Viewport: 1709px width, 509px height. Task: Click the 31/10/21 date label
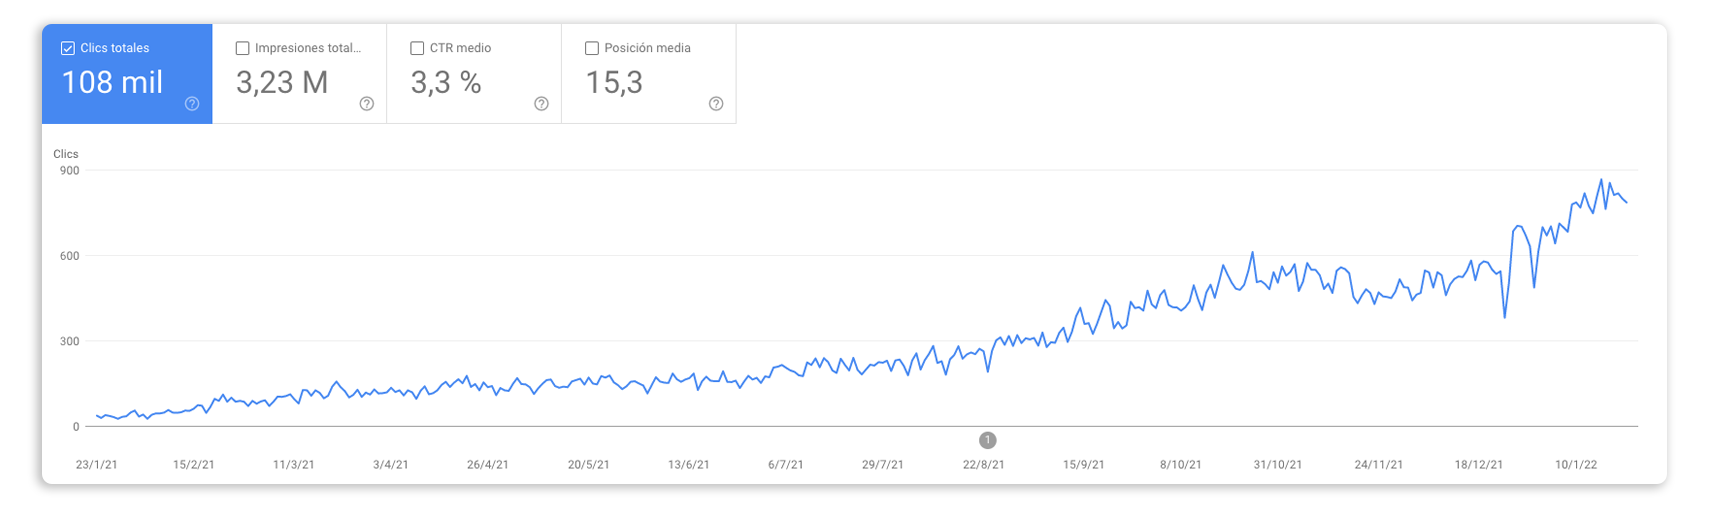[1278, 465]
